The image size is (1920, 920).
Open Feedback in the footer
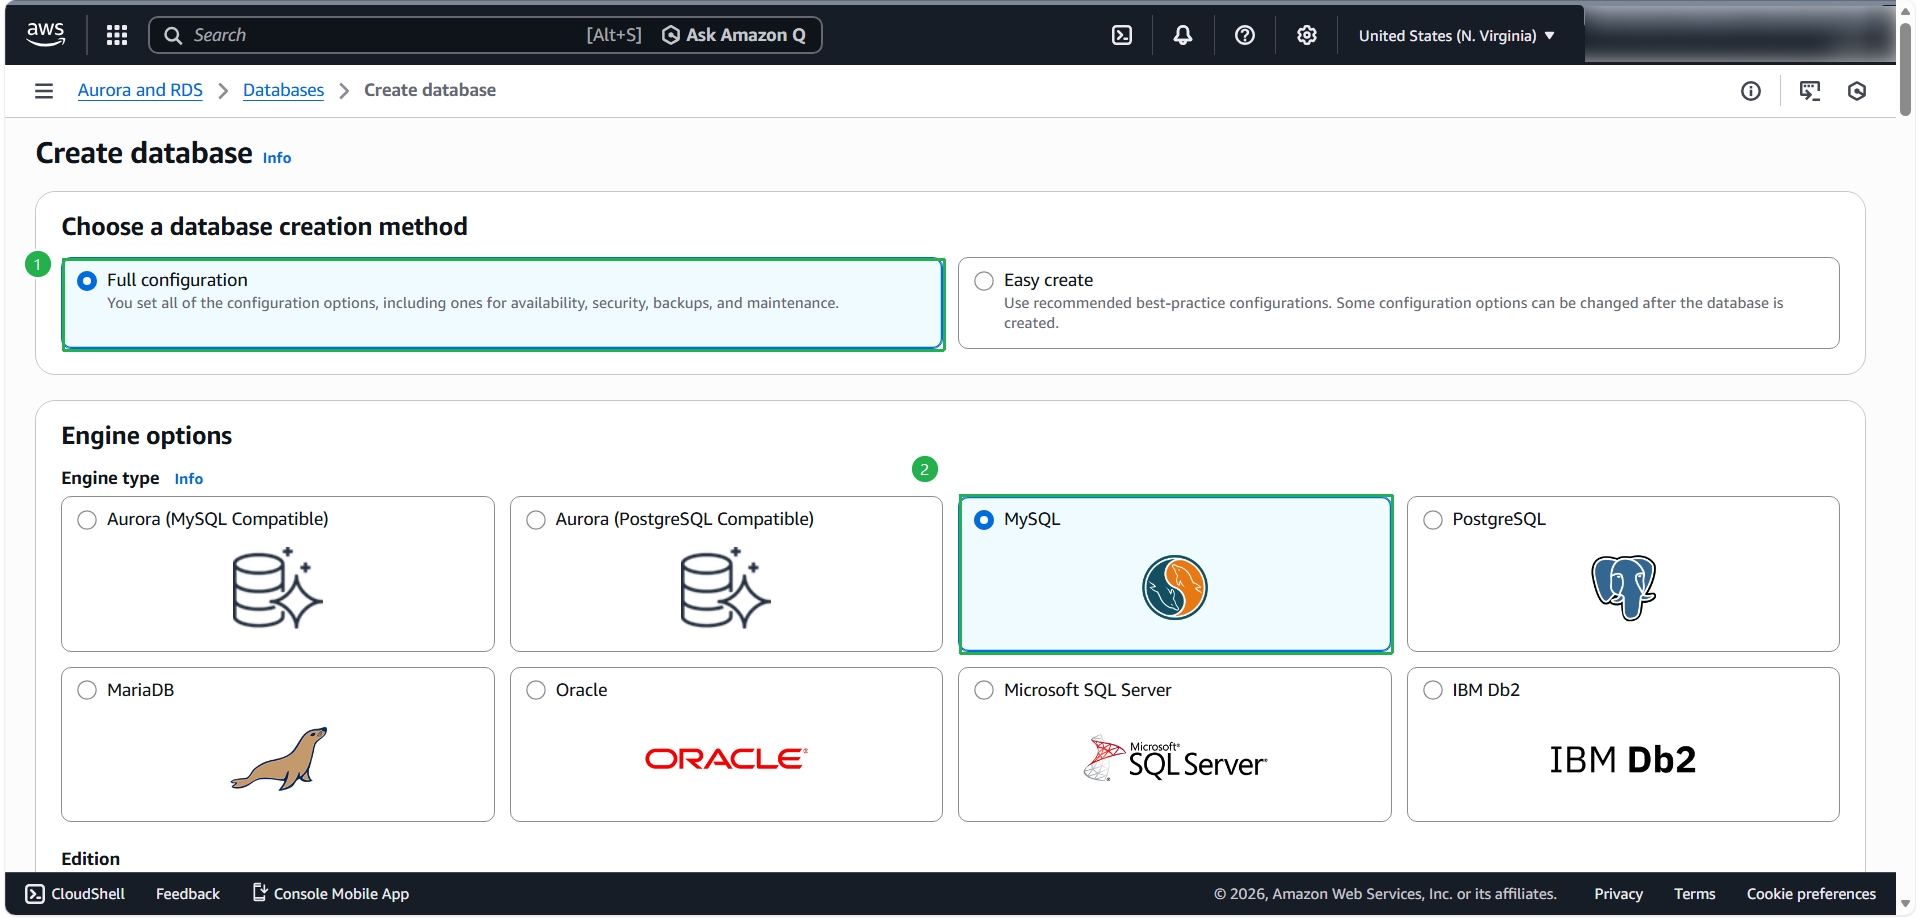pos(188,894)
